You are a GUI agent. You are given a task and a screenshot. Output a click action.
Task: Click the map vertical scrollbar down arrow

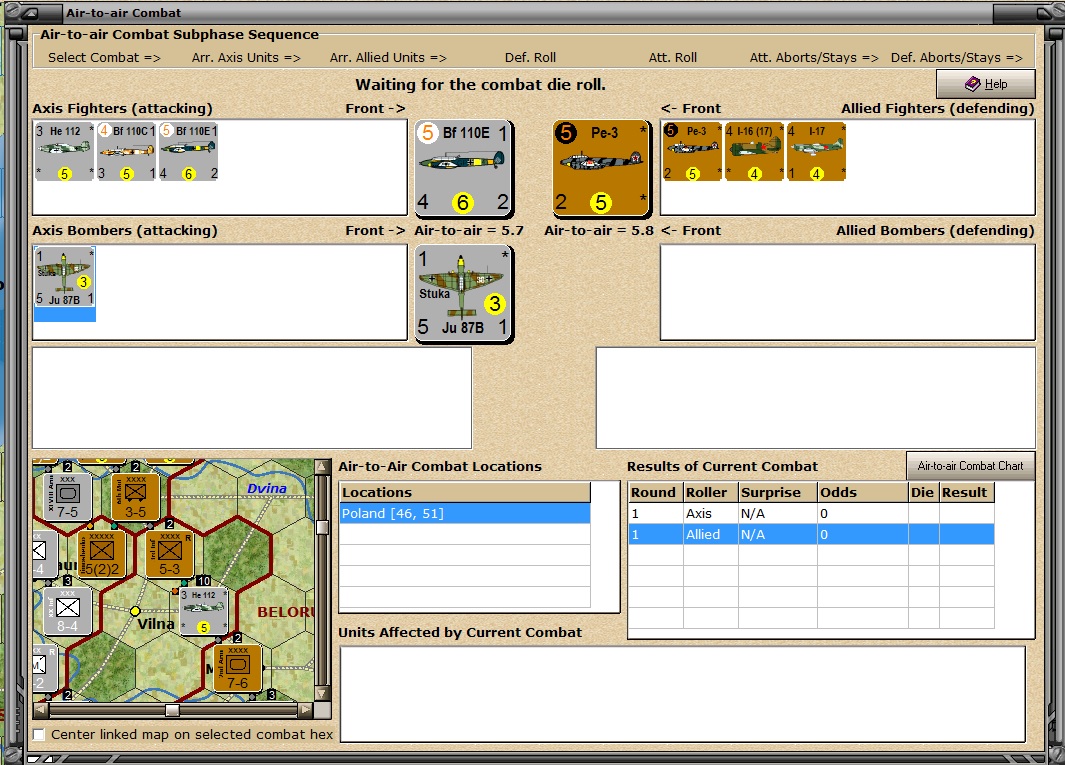[x=323, y=693]
